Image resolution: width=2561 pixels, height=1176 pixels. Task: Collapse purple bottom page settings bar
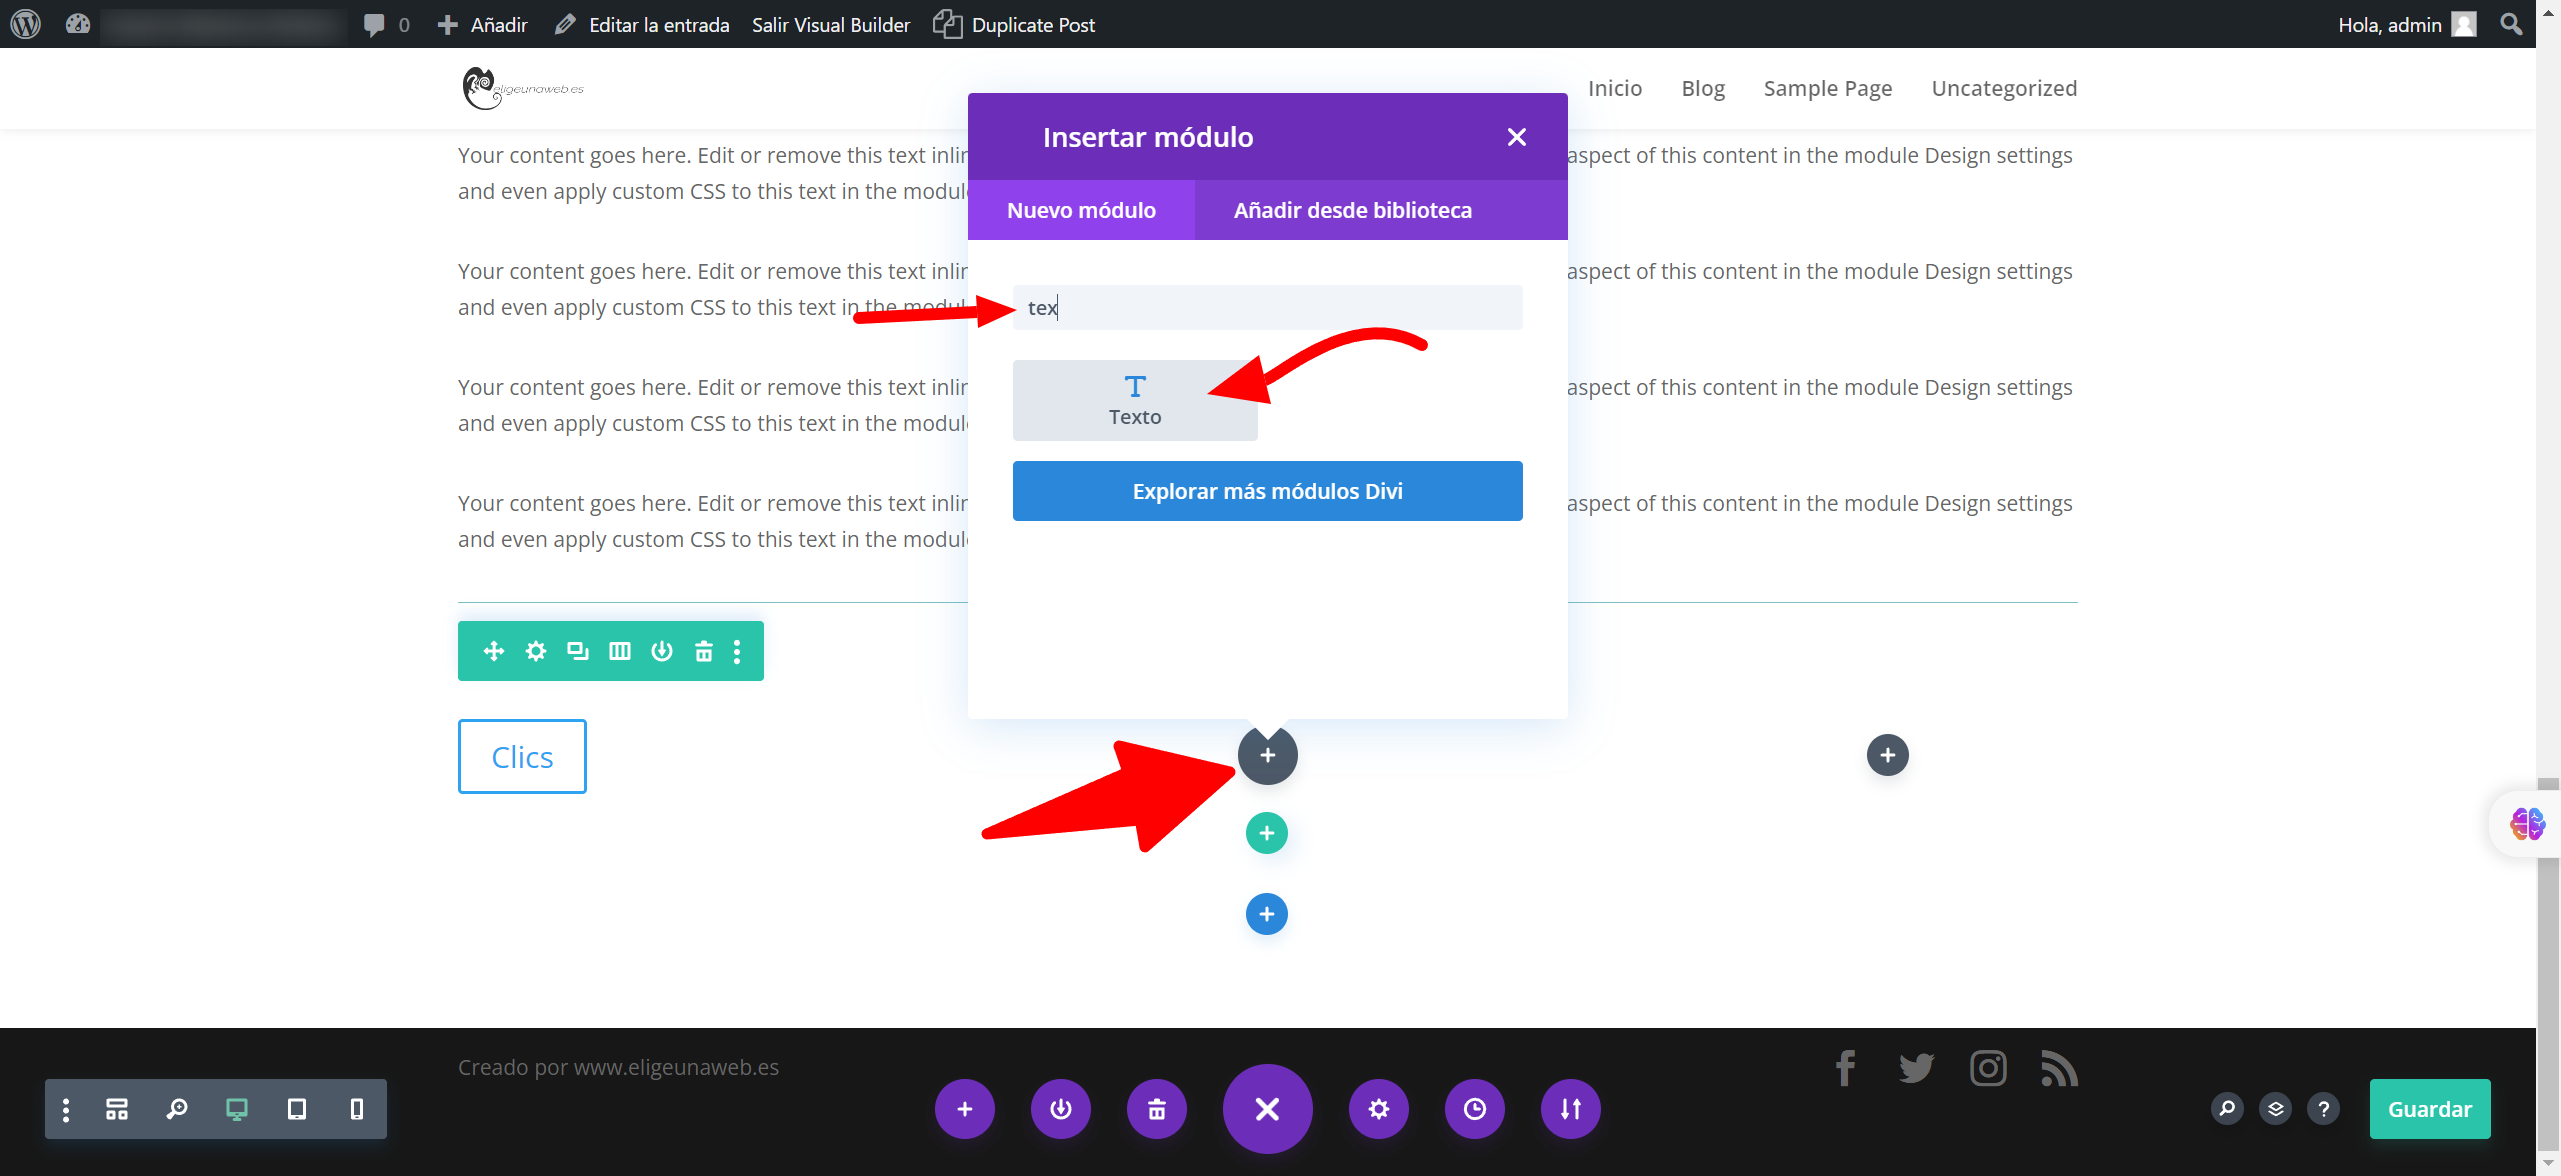1267,1109
